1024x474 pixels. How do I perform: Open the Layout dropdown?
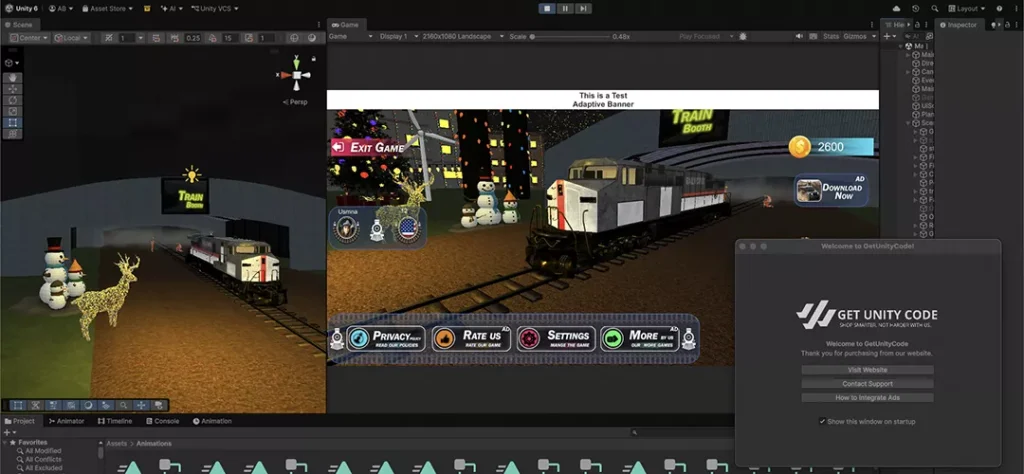(x=968, y=8)
